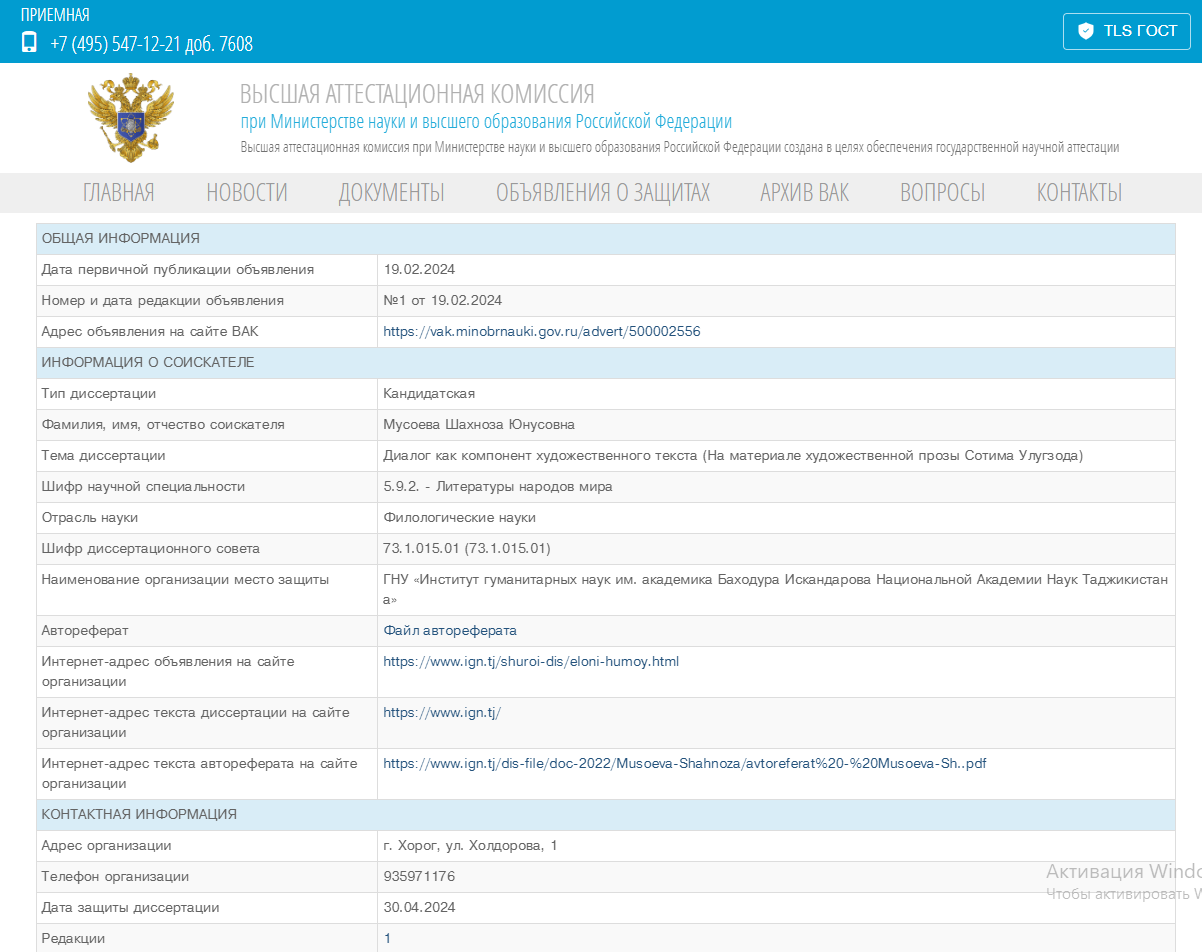This screenshot has height=952, width=1202.
Task: Click dissertation type value Кандидатская
Action: (429, 394)
